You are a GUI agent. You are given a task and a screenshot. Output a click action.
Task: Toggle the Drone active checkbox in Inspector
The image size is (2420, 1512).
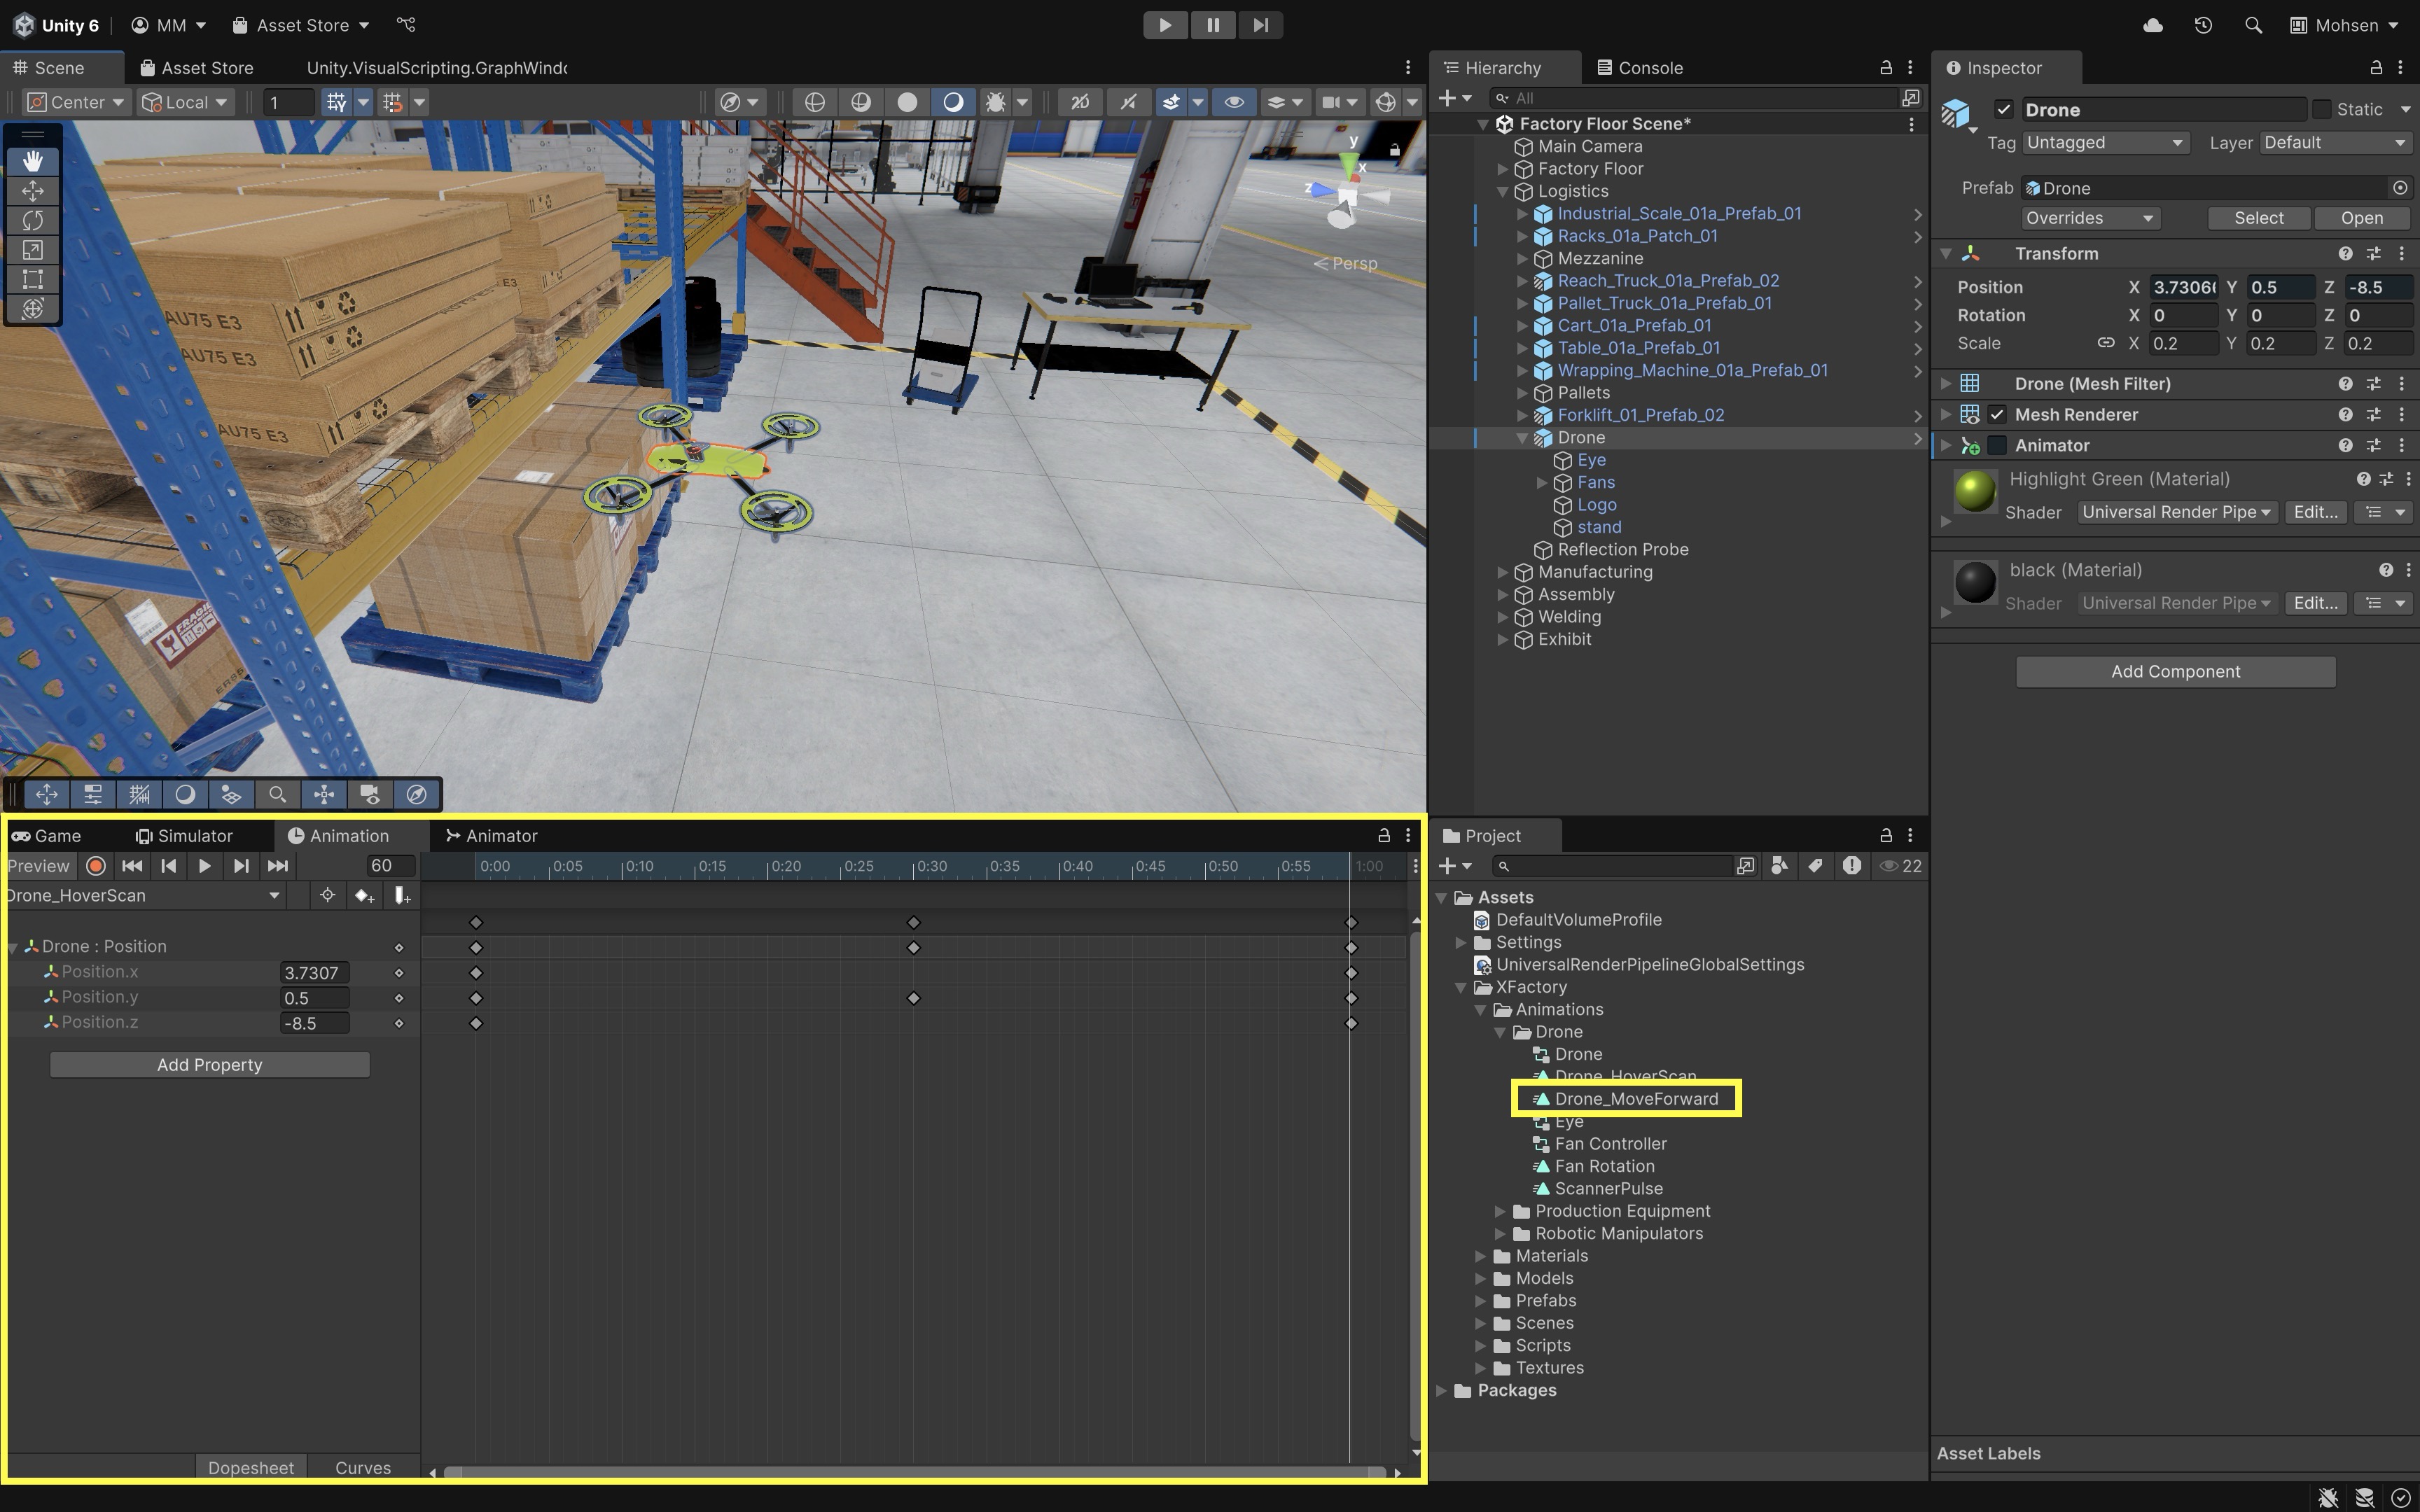[x=2003, y=110]
